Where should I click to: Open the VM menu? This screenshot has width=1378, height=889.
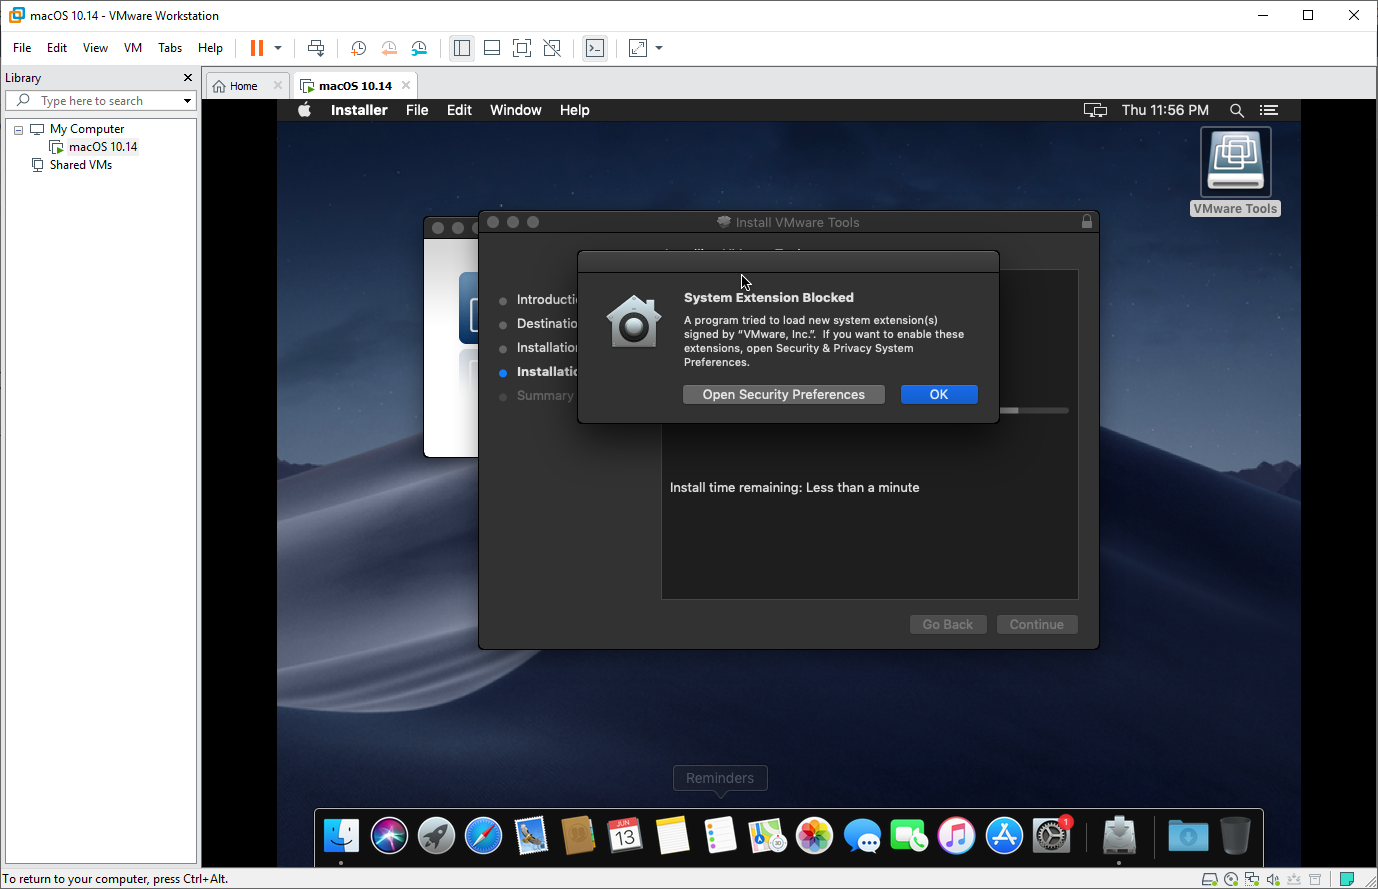tap(132, 47)
